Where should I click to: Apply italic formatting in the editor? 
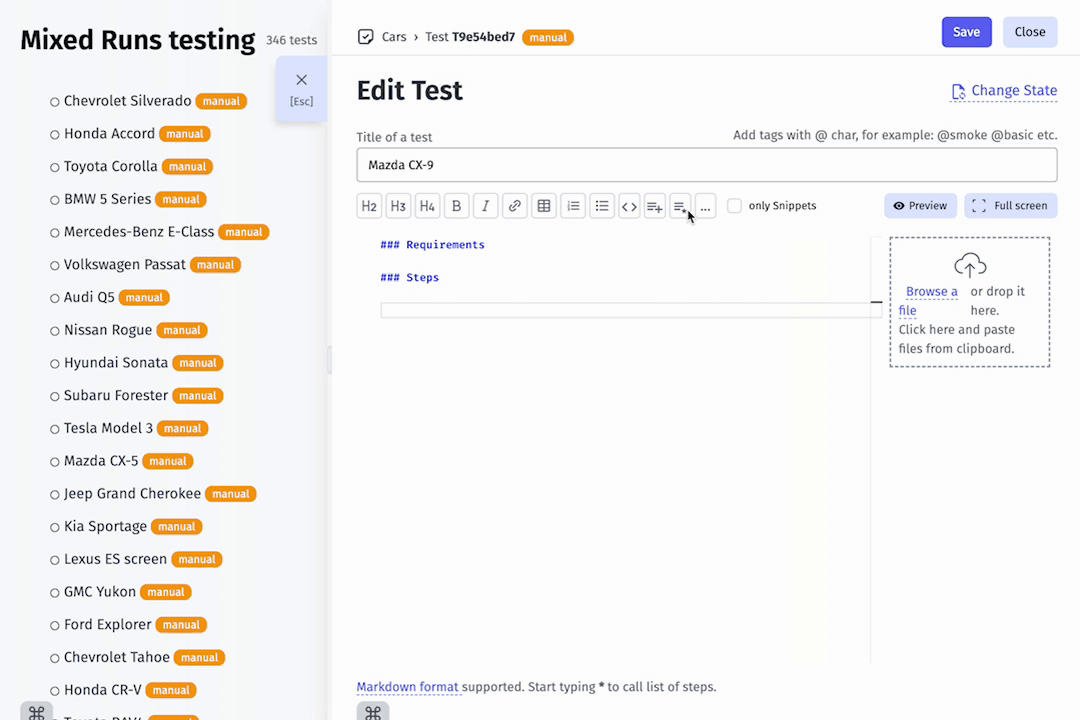[486, 206]
